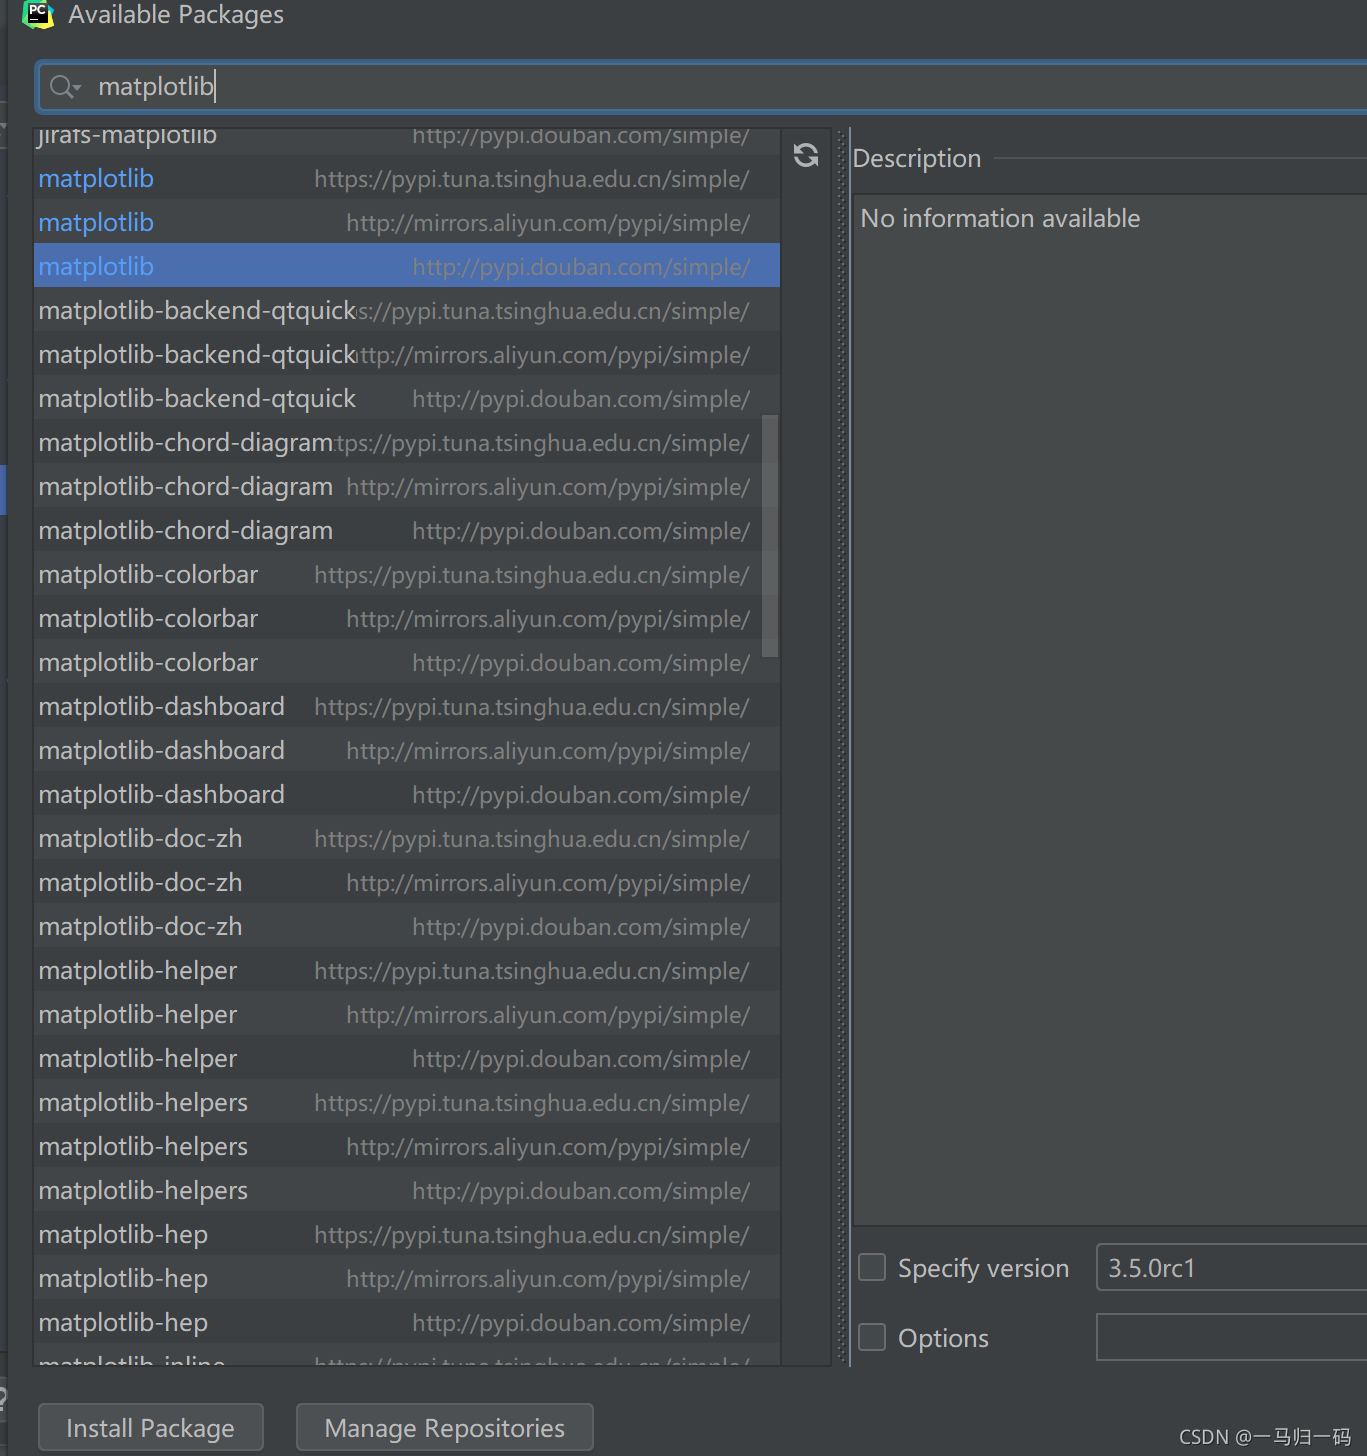Enable the Options checkbox
Image resolution: width=1367 pixels, height=1456 pixels.
coord(872,1337)
